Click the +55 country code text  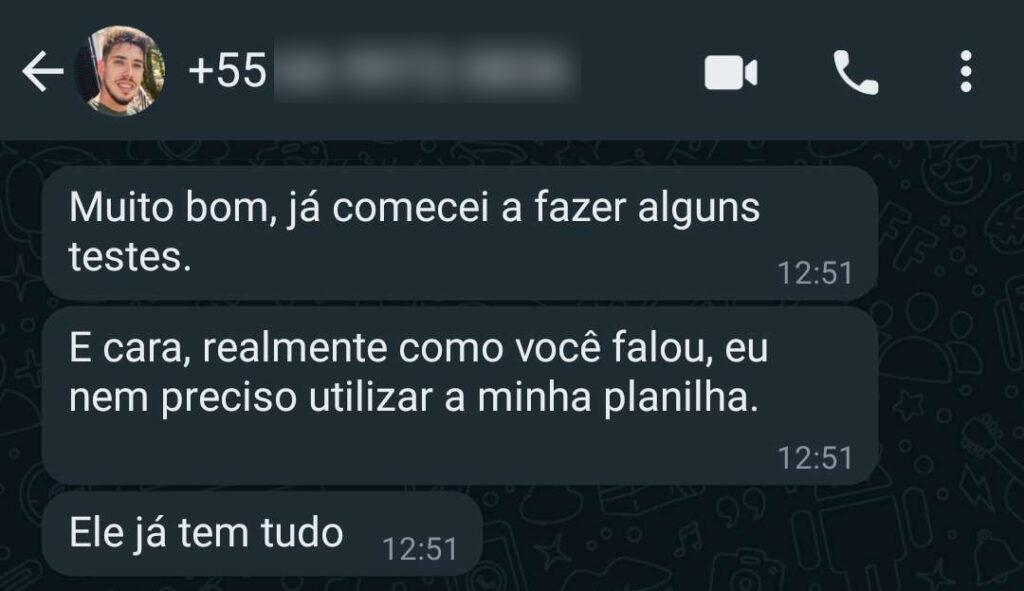click(227, 71)
